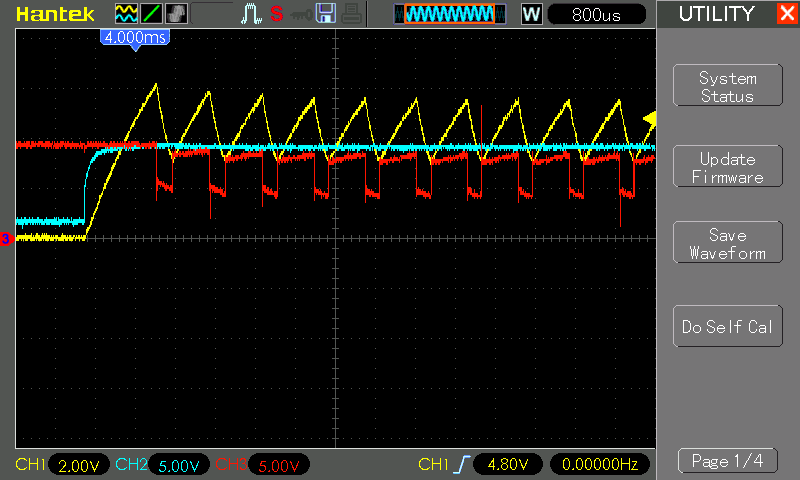Click the Hantek logo

click(x=57, y=14)
